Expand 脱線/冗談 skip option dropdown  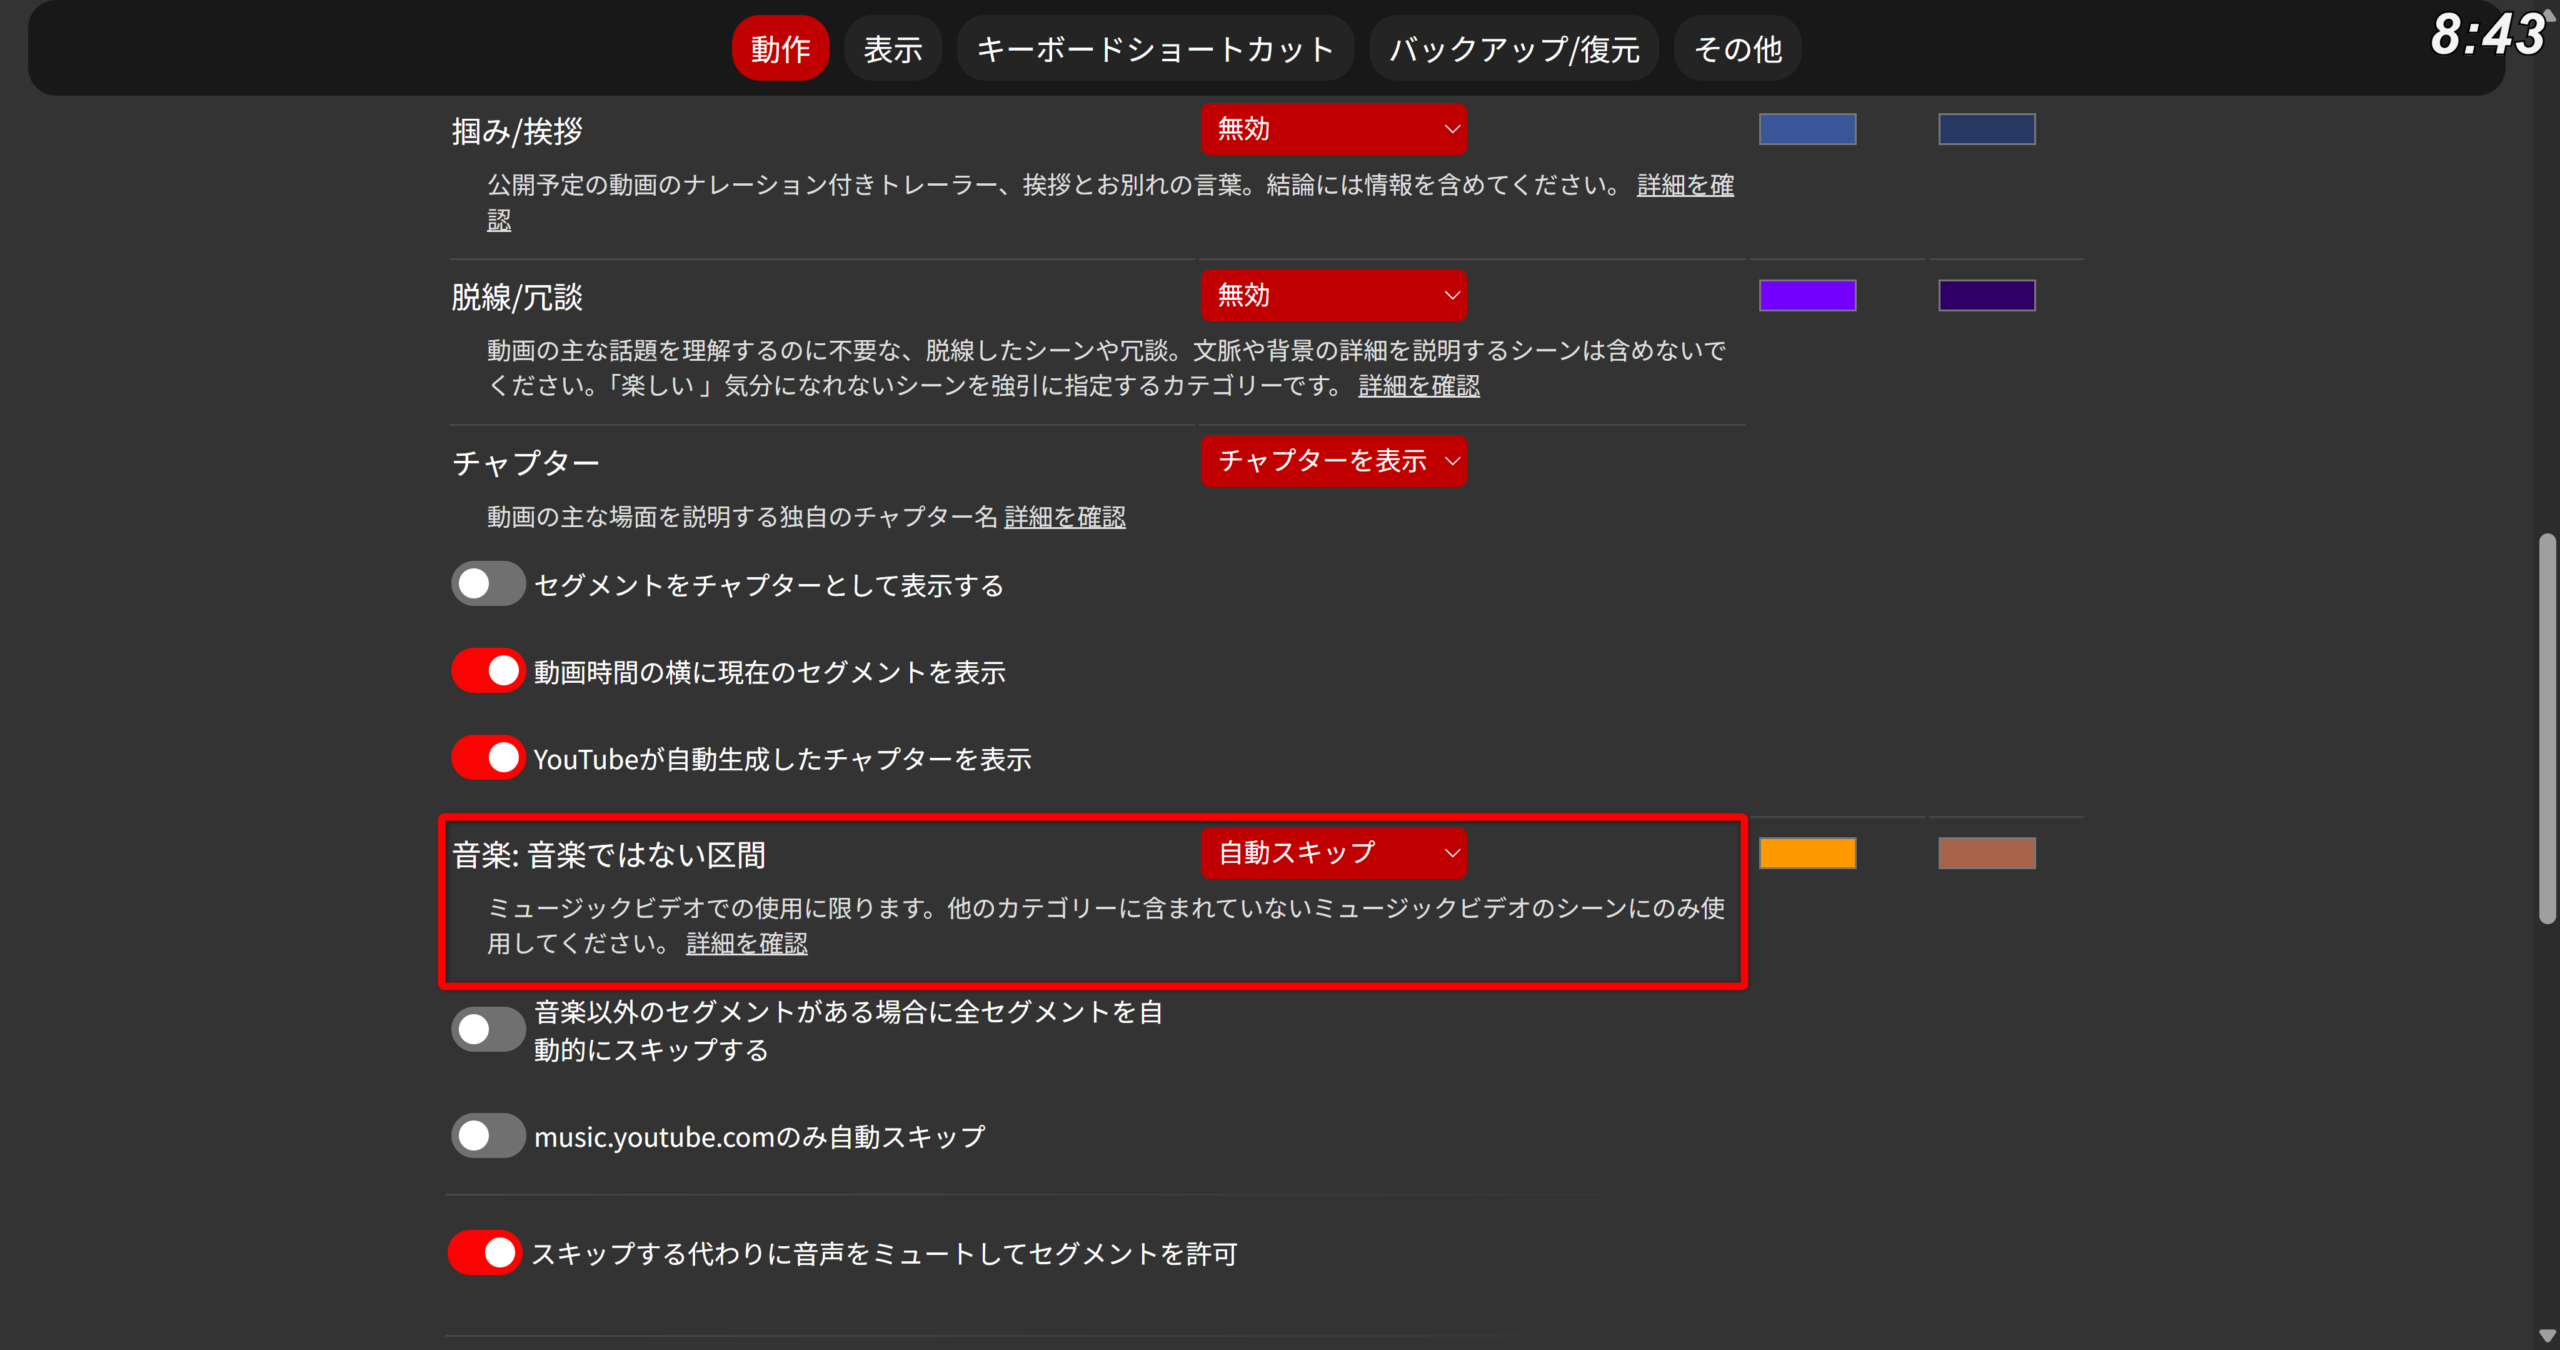(1333, 295)
